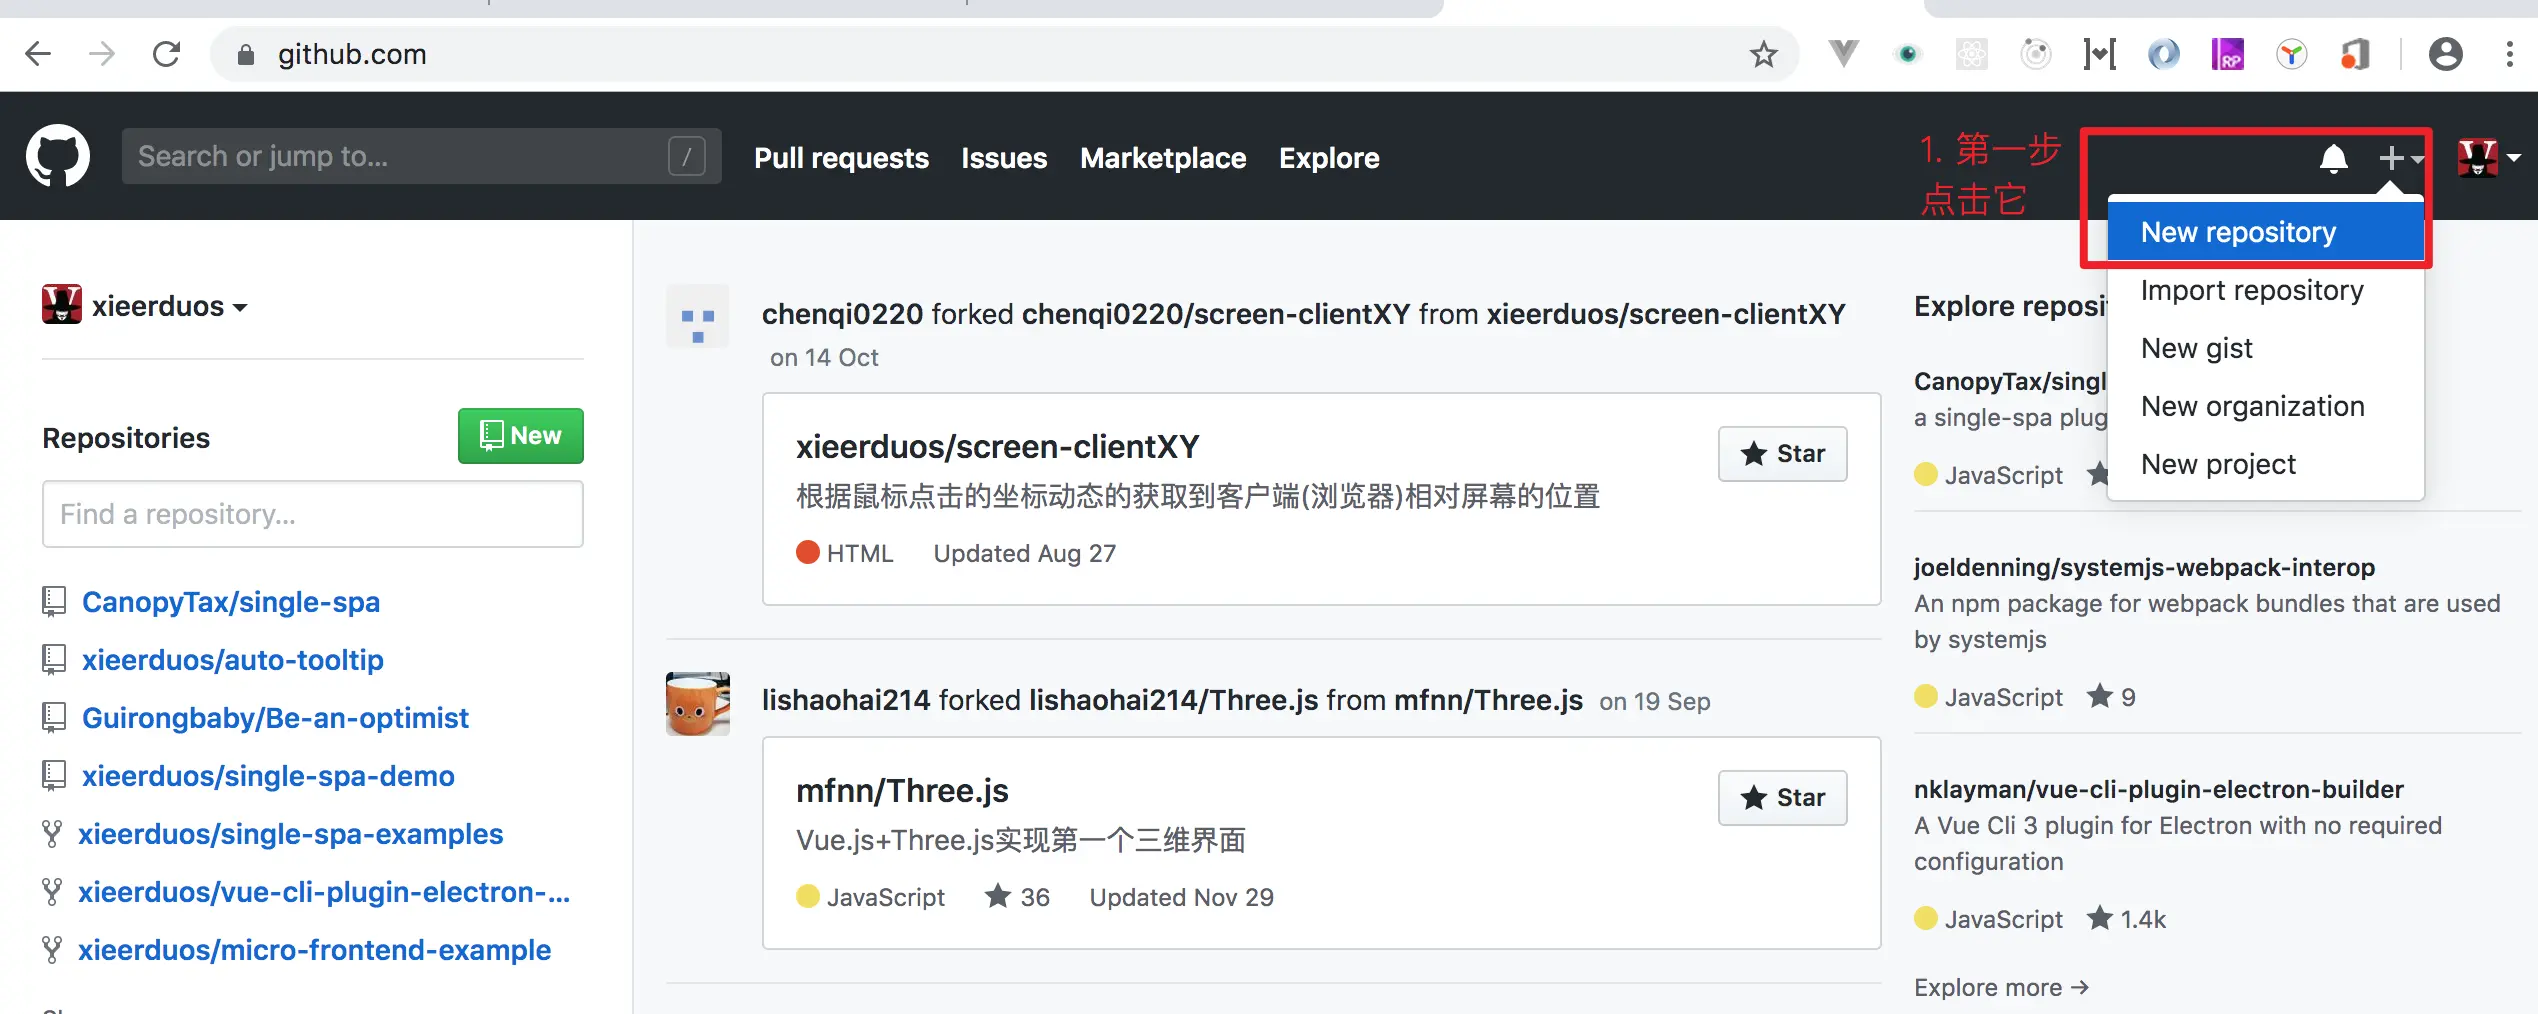Select Import repository from the menu

[x=2266, y=290]
